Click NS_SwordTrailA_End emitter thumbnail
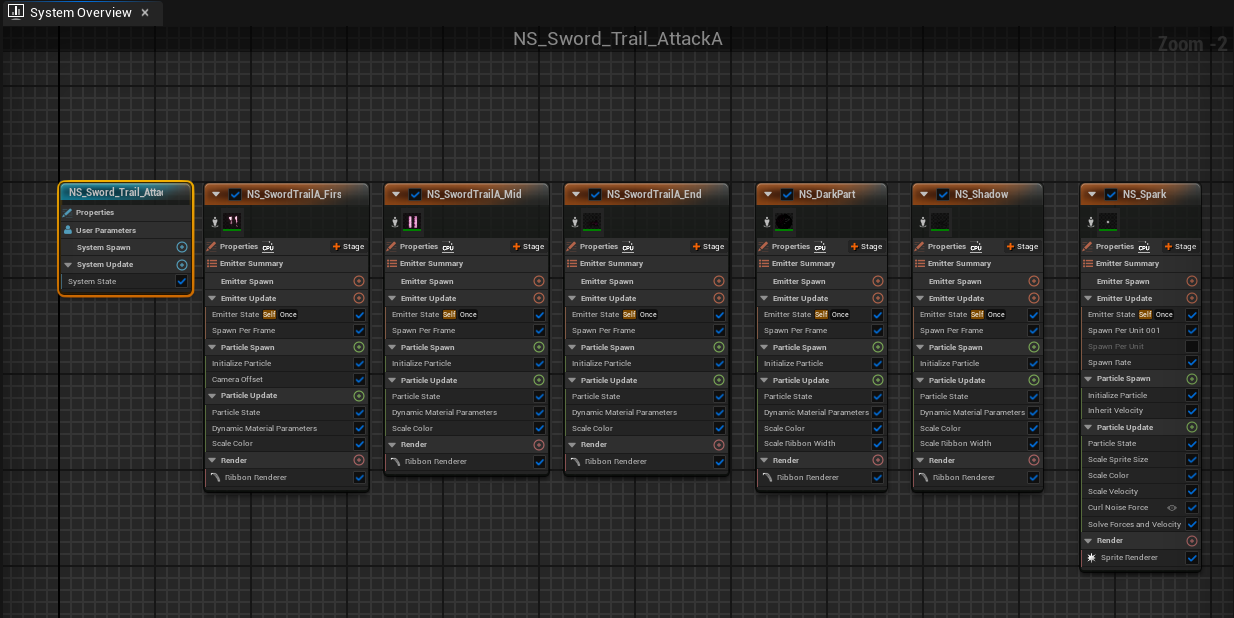This screenshot has width=1234, height=618. point(593,221)
